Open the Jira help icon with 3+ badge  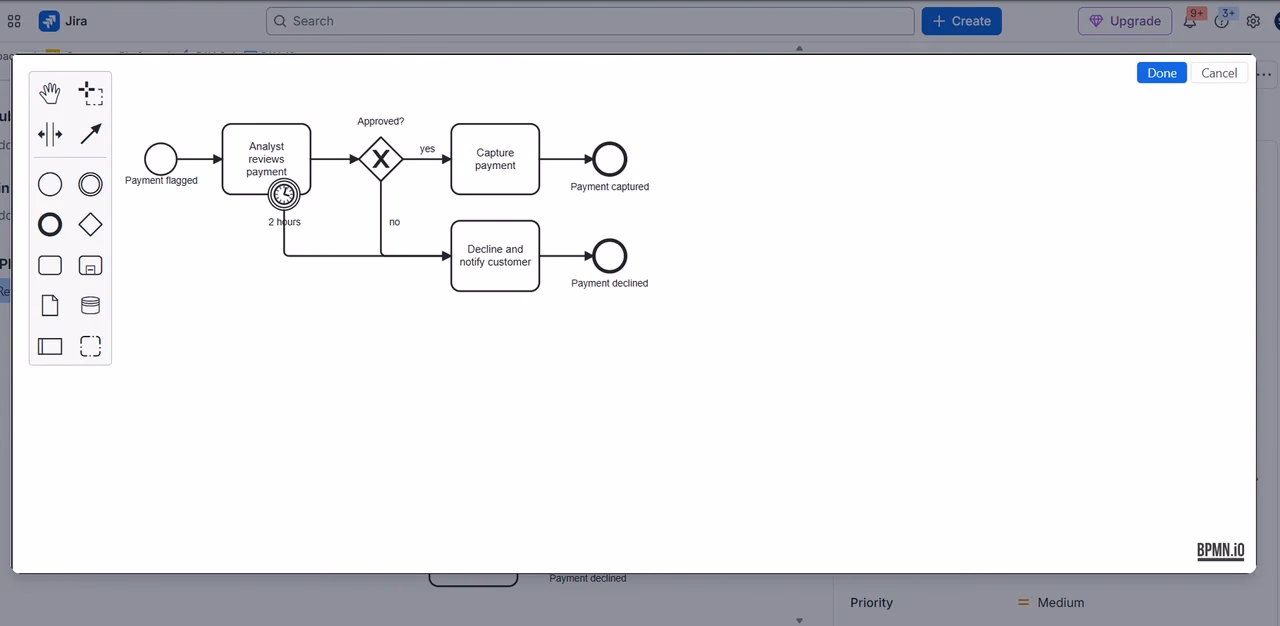click(x=1221, y=21)
